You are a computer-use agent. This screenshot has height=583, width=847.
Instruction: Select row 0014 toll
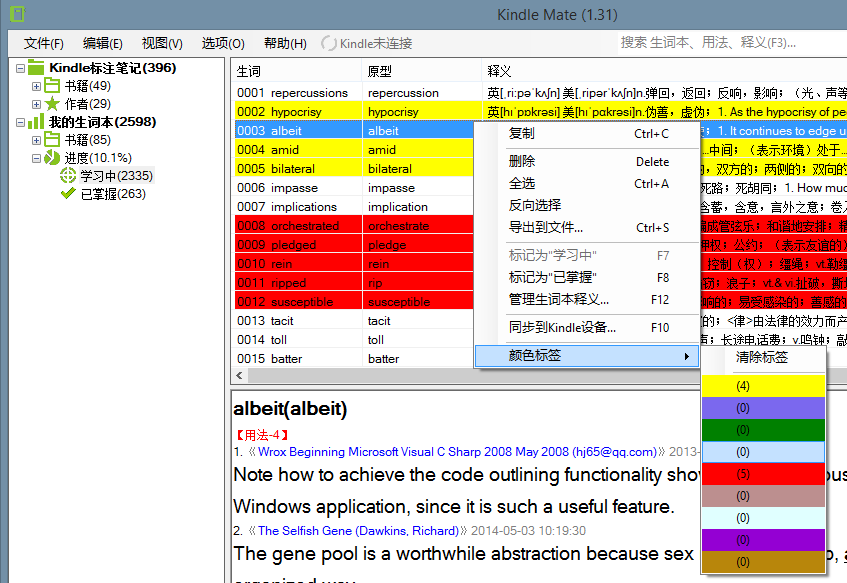tap(354, 340)
